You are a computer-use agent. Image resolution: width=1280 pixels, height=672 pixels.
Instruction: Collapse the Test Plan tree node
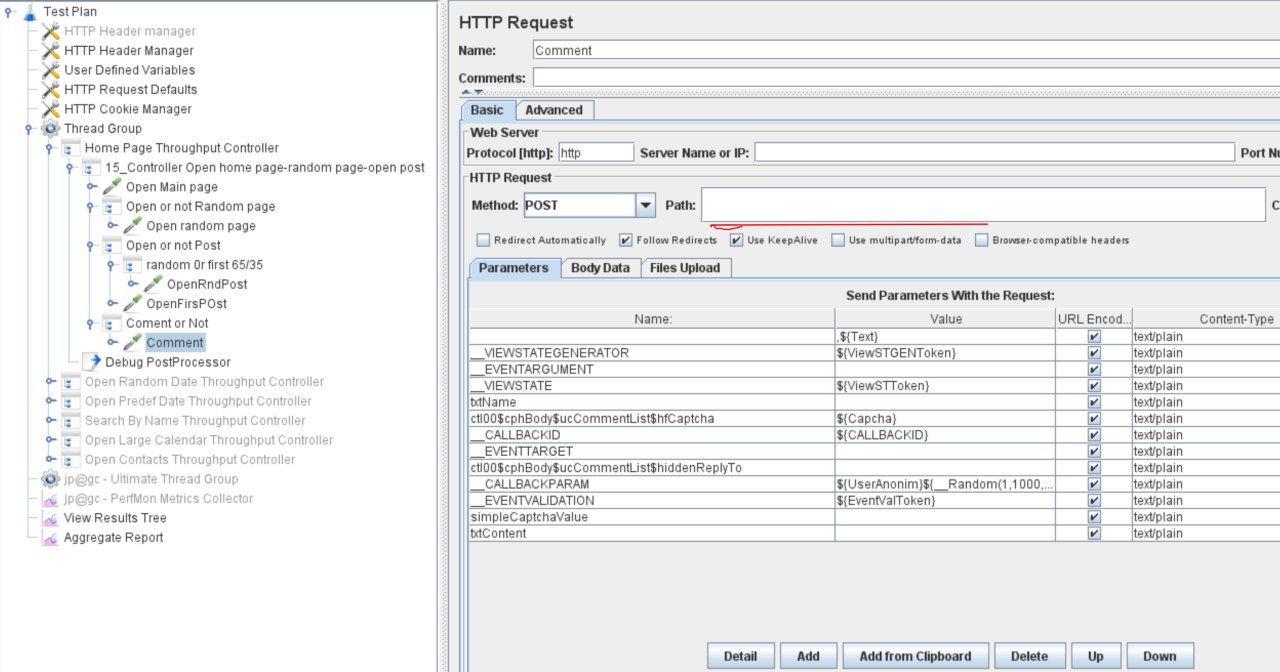click(x=9, y=12)
